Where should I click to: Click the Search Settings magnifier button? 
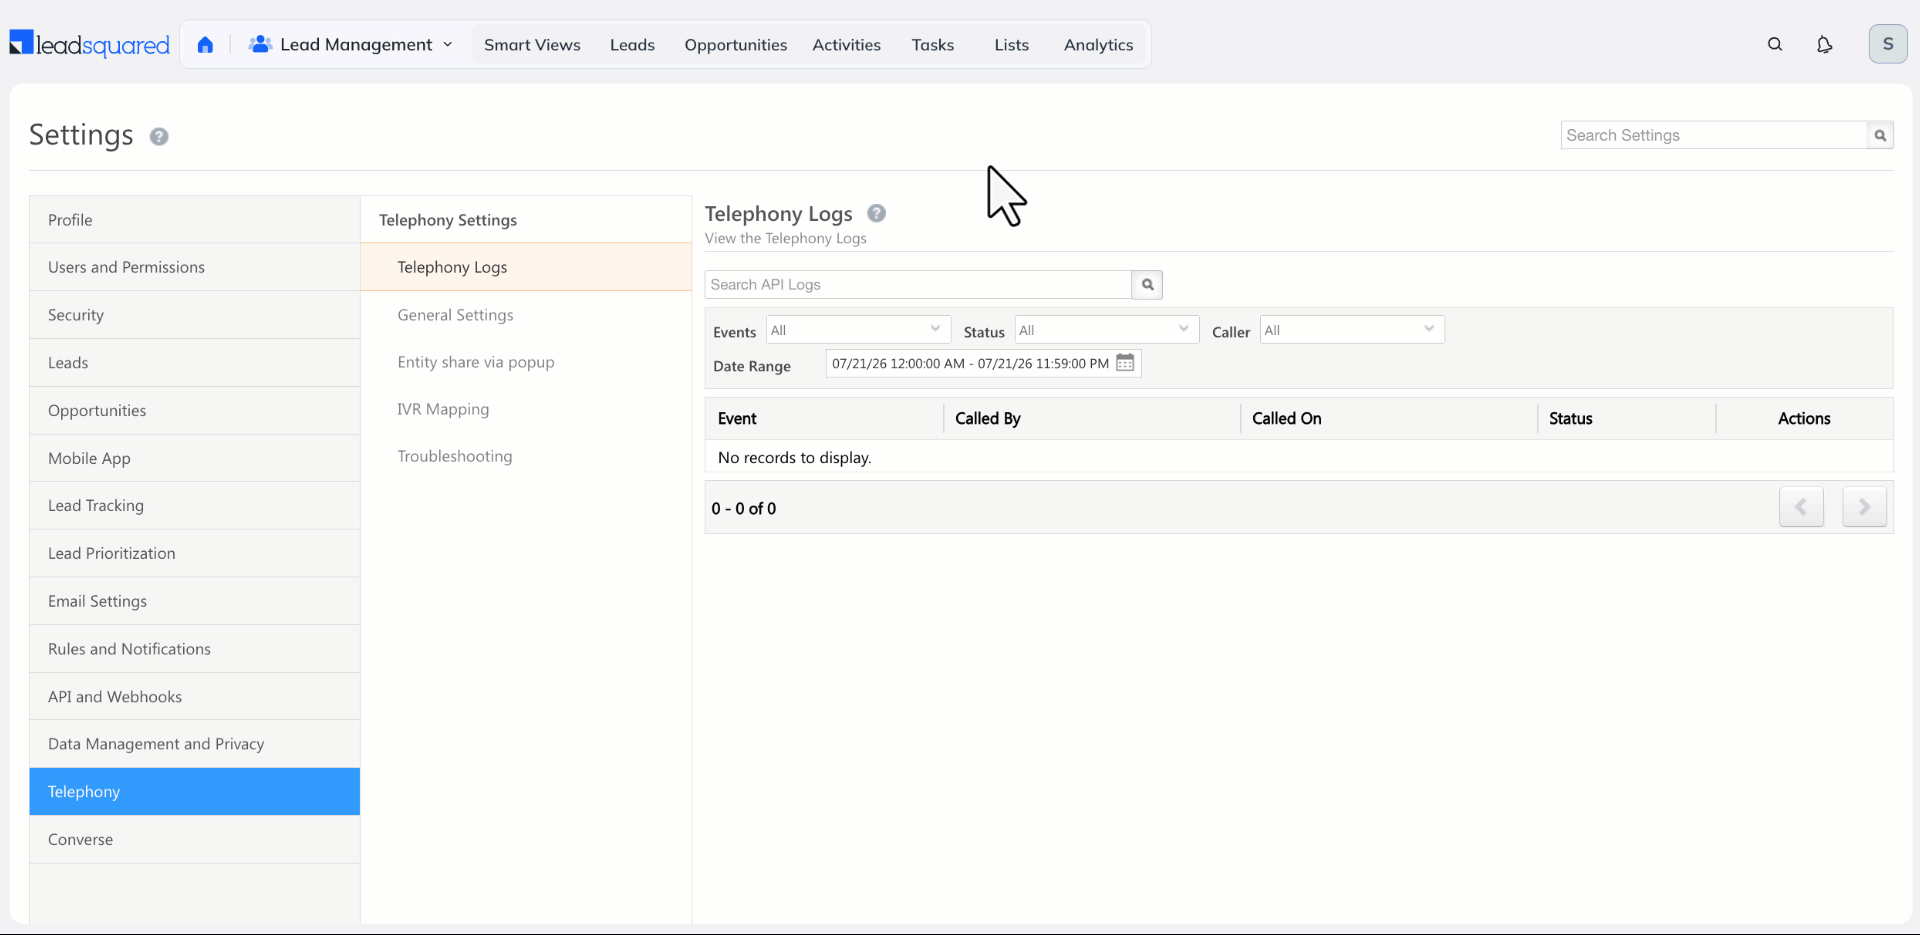point(1880,135)
